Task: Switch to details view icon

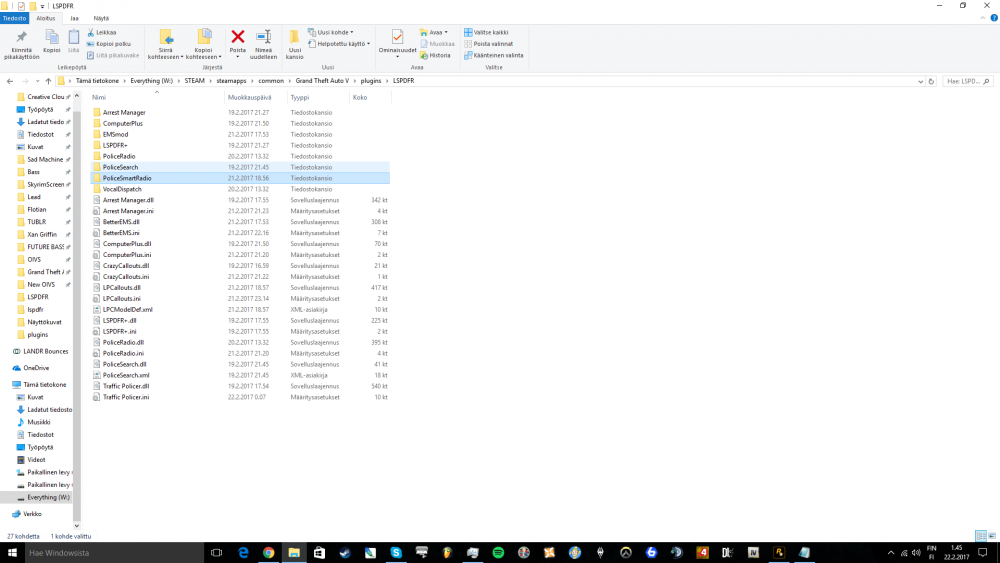Action: pyautogui.click(x=981, y=536)
